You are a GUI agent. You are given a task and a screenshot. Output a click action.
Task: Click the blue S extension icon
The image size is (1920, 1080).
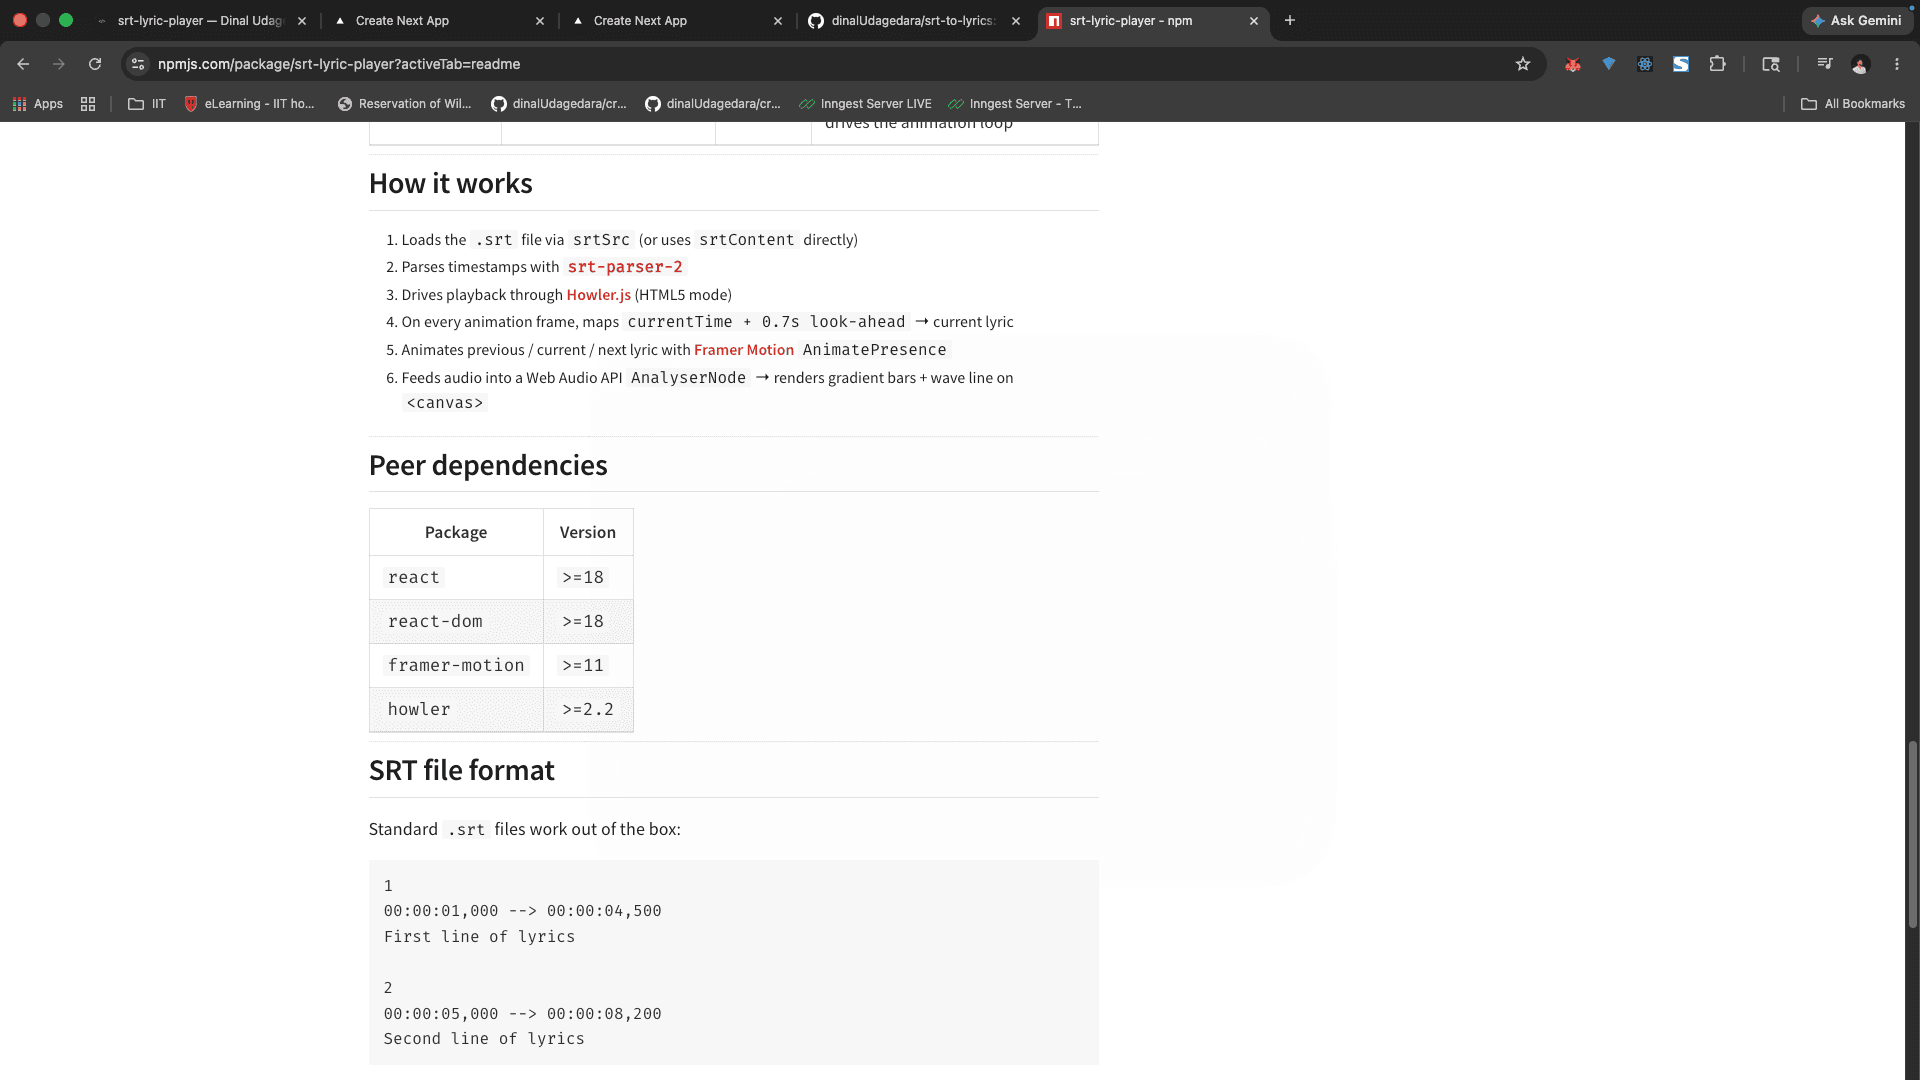click(1681, 64)
